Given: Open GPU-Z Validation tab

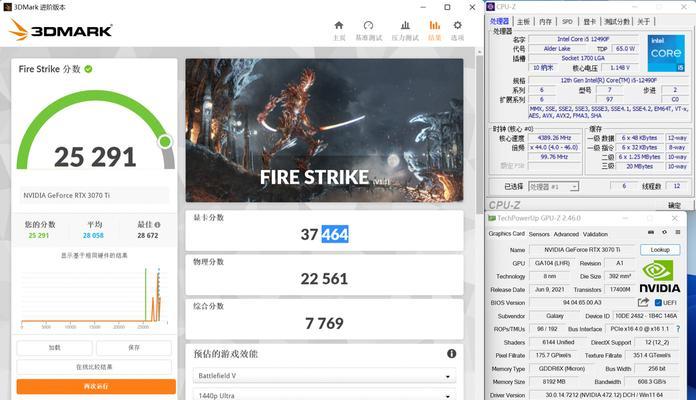Looking at the screenshot, I should pos(595,234).
